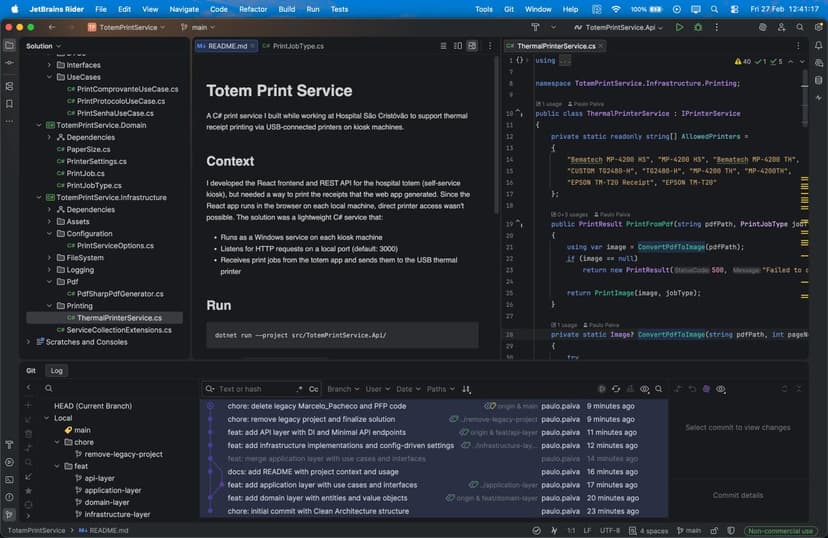Switch README to editor and preview mode
The image size is (828, 538).
point(457,46)
